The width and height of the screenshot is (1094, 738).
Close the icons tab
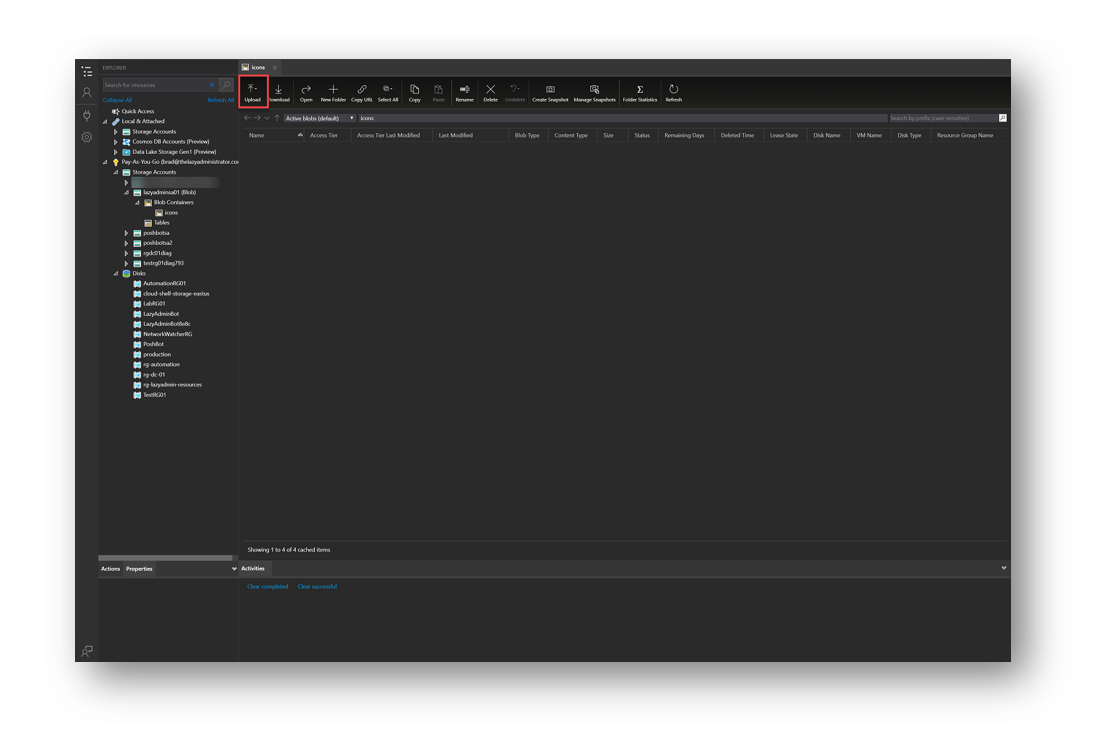(x=274, y=68)
